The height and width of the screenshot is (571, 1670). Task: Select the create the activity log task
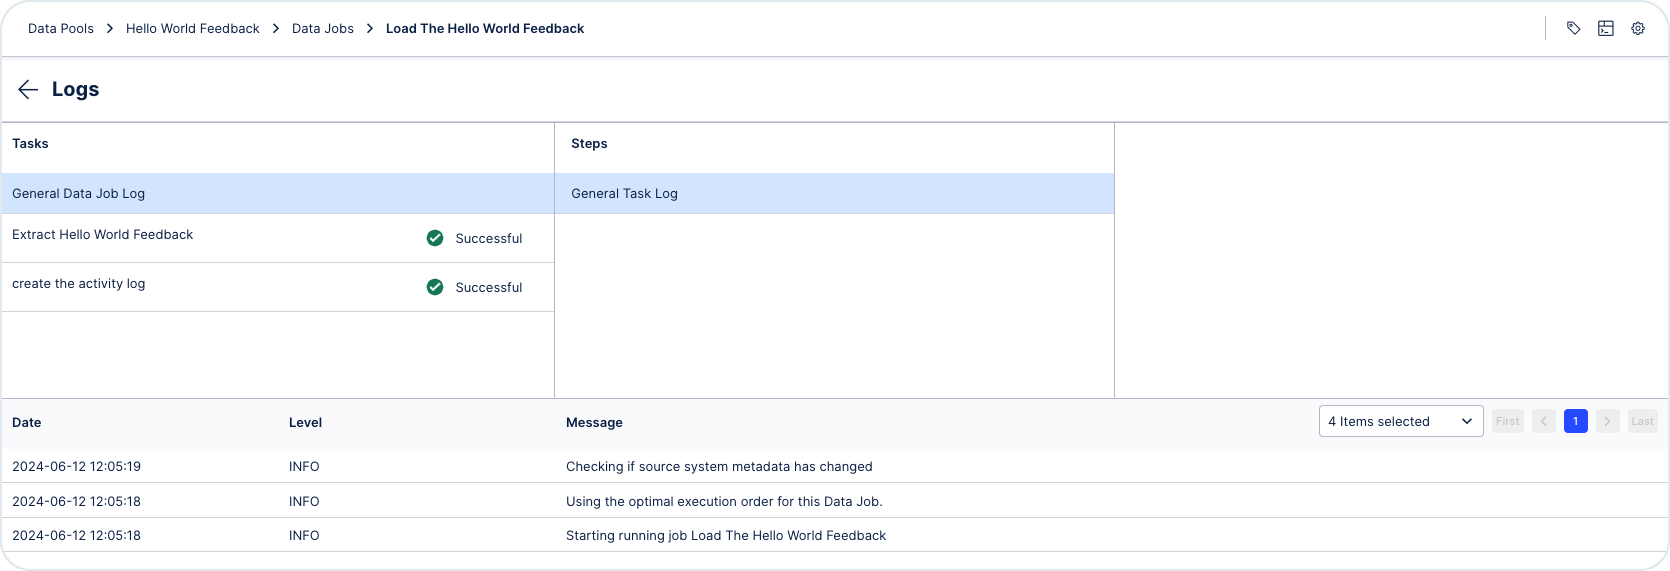tap(278, 287)
